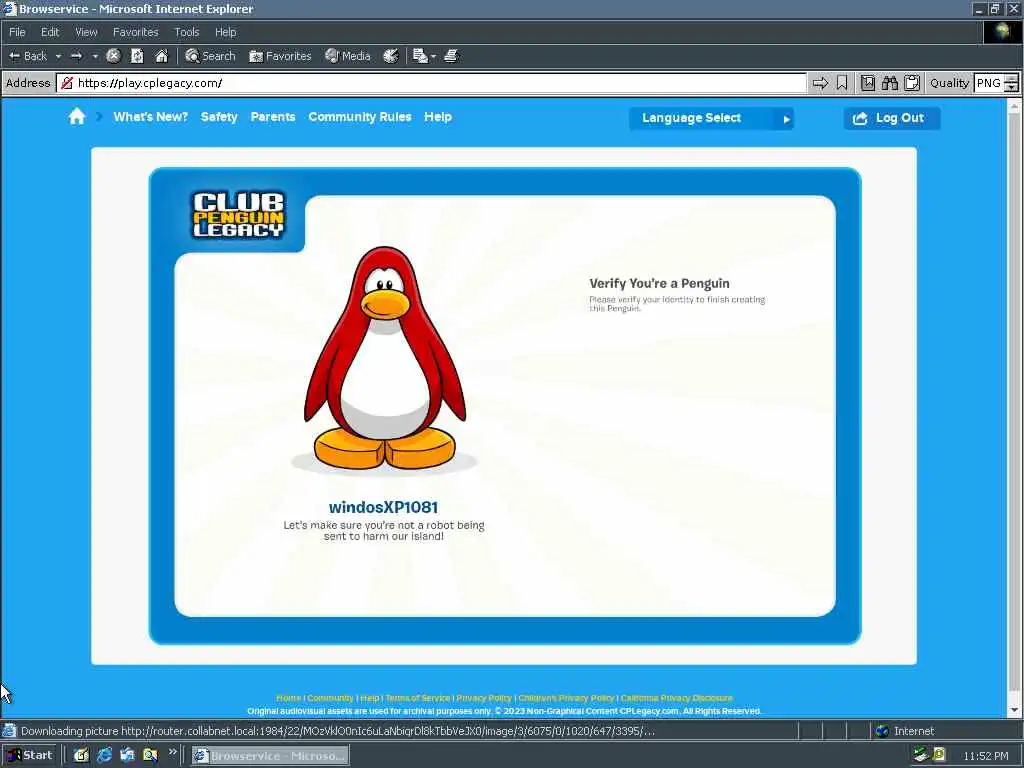Click the fourth quick launch search icon

point(150,756)
